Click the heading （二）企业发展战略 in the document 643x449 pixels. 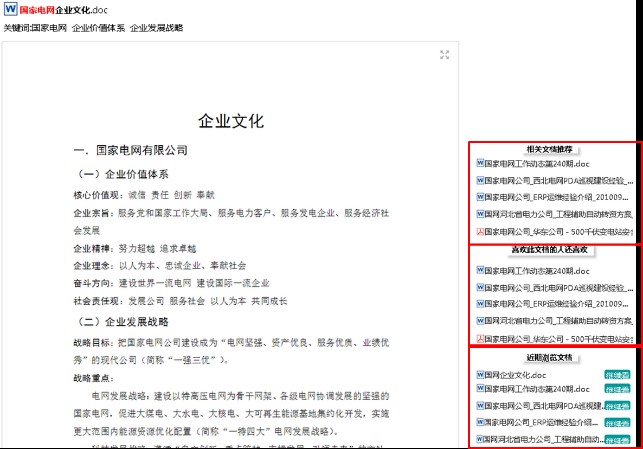pyautogui.click(x=121, y=321)
